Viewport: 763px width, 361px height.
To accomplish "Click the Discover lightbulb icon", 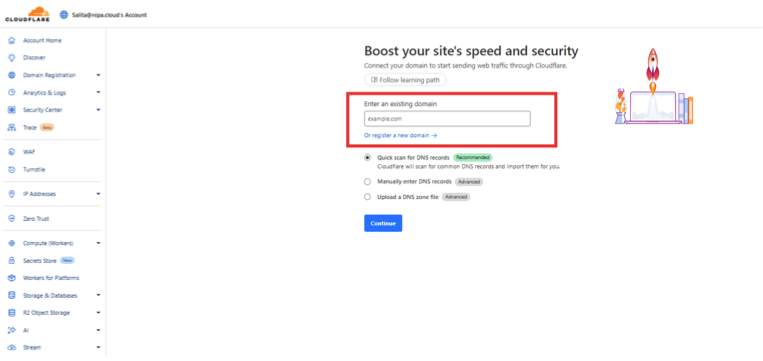I will tap(12, 57).
